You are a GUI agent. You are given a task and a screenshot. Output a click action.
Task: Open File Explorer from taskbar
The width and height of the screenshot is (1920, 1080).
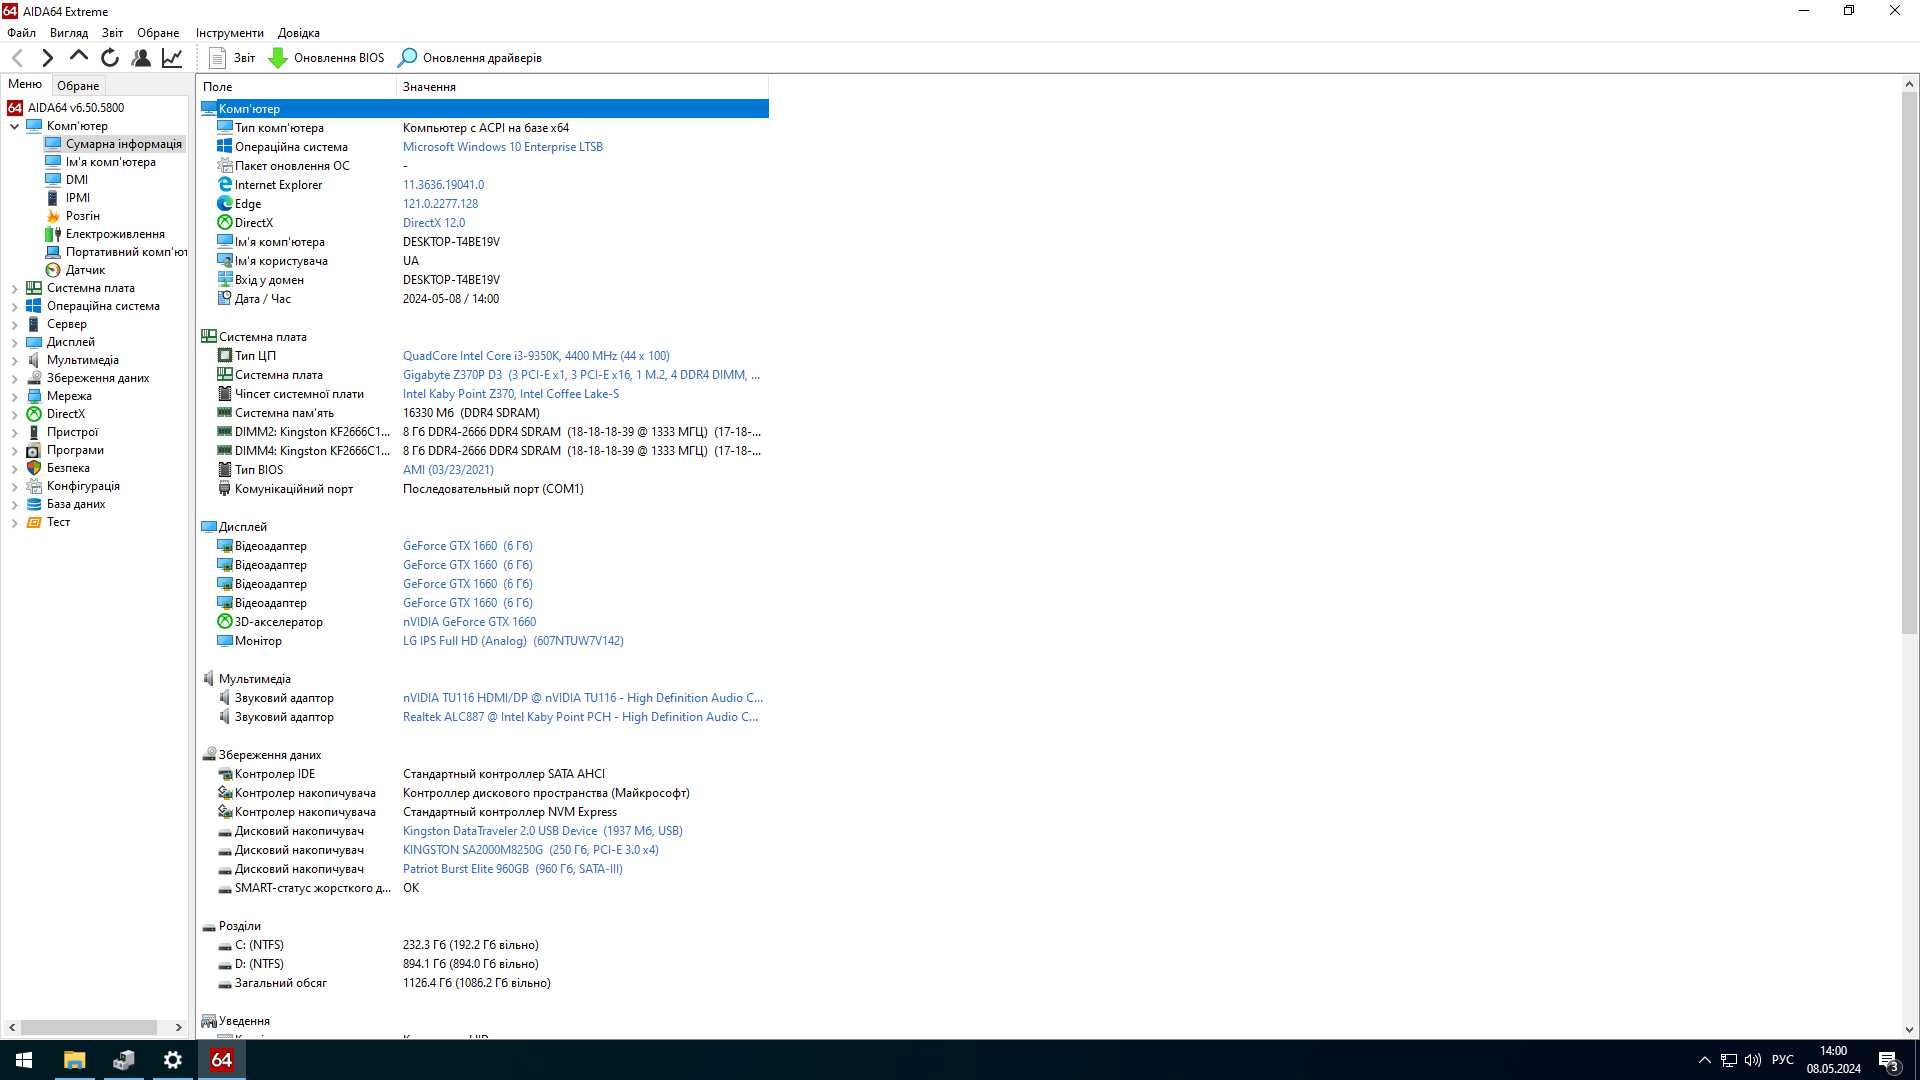[x=74, y=1060]
